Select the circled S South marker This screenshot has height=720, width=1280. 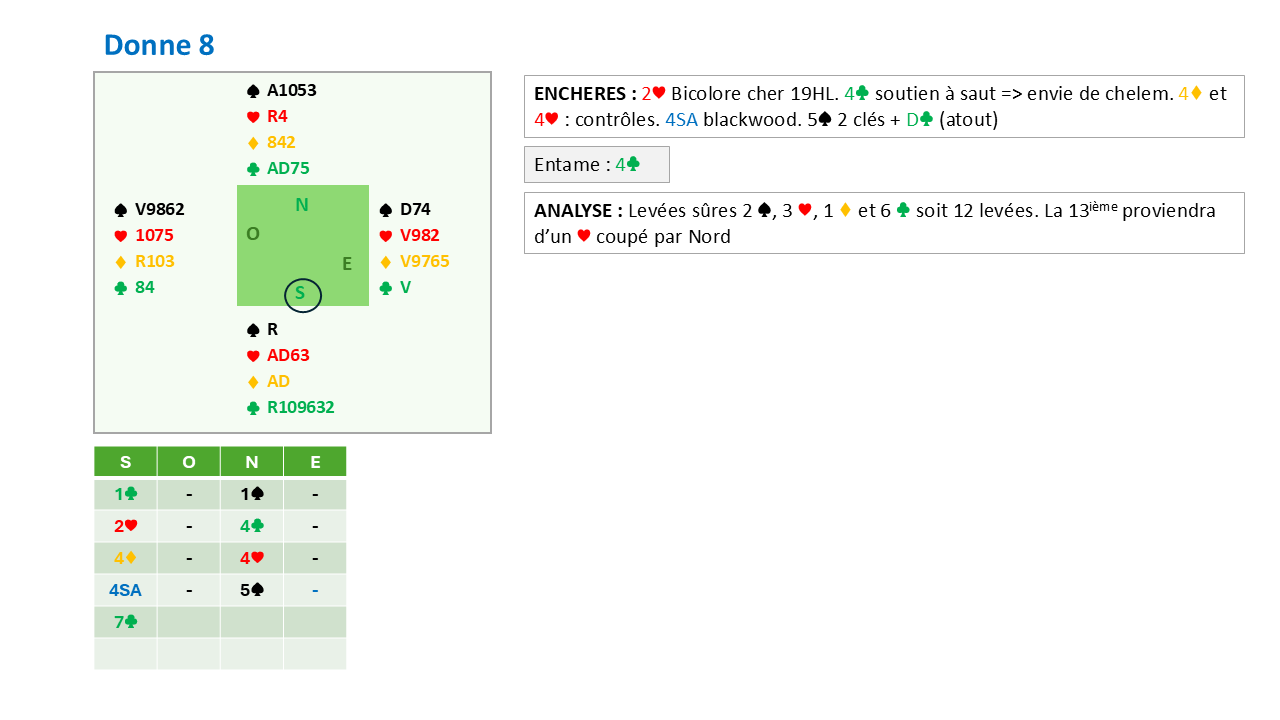(302, 294)
